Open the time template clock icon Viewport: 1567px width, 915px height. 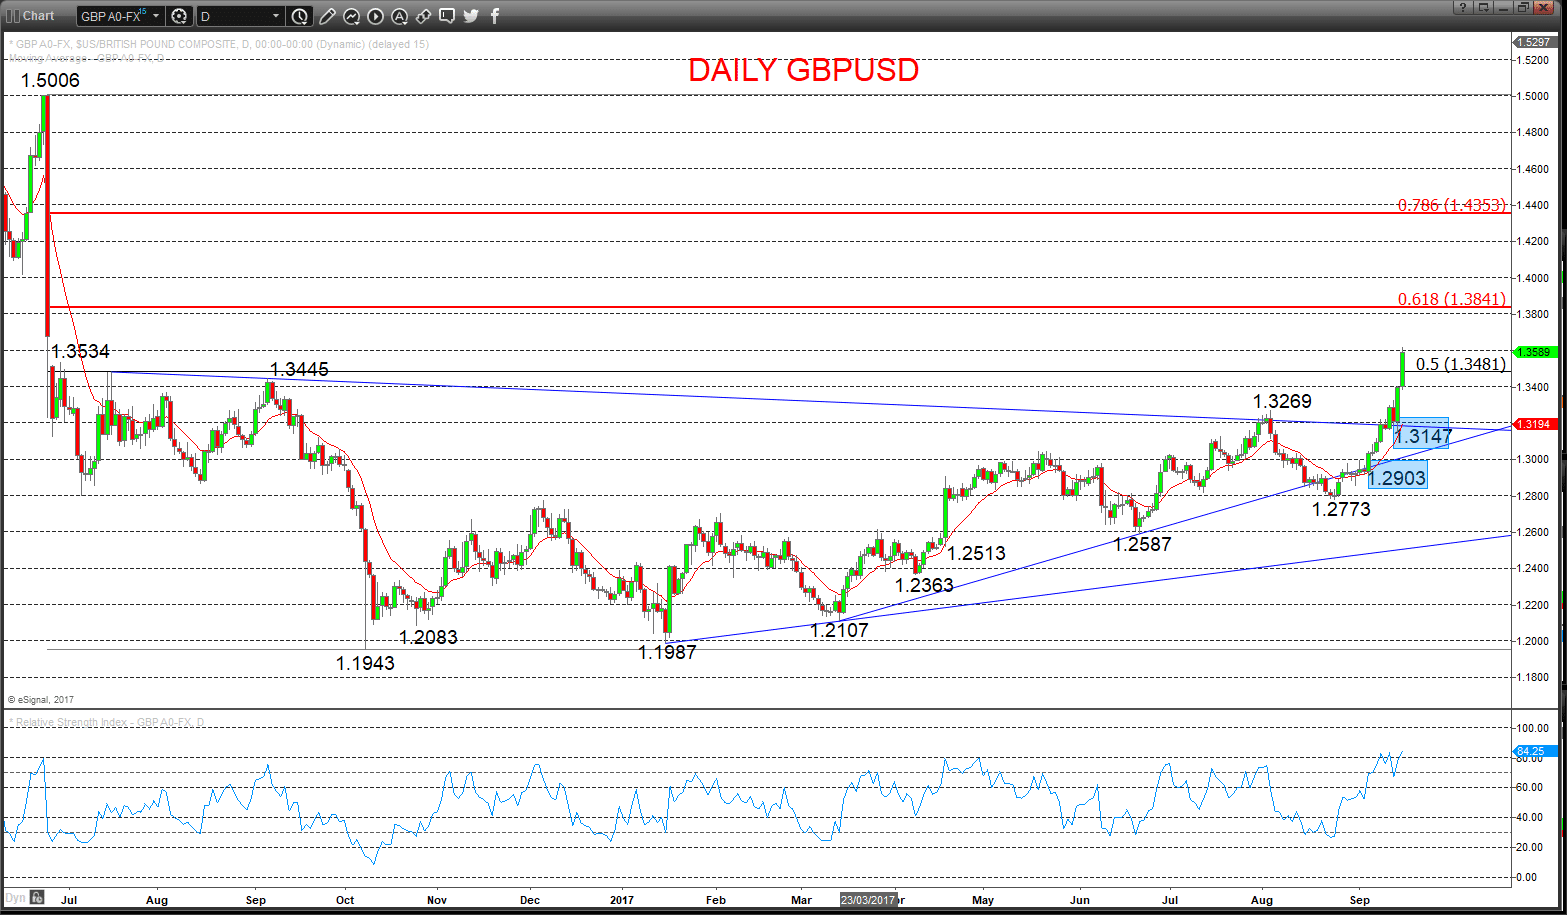click(x=300, y=16)
